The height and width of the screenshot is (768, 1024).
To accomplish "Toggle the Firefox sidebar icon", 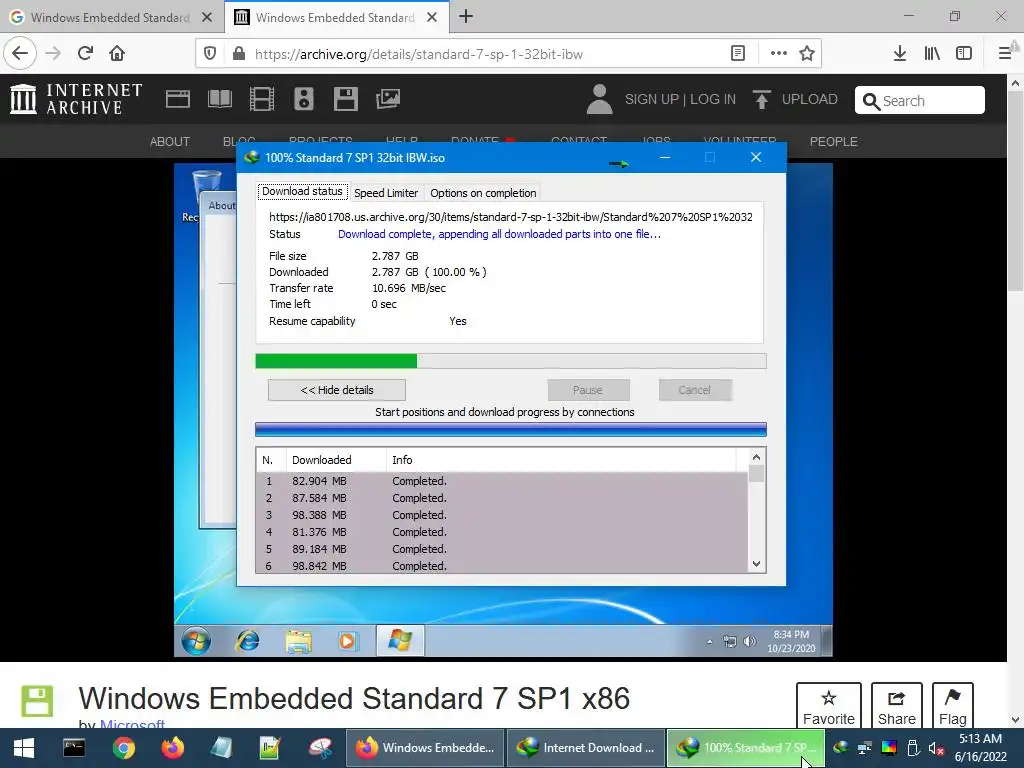I will pos(964,54).
